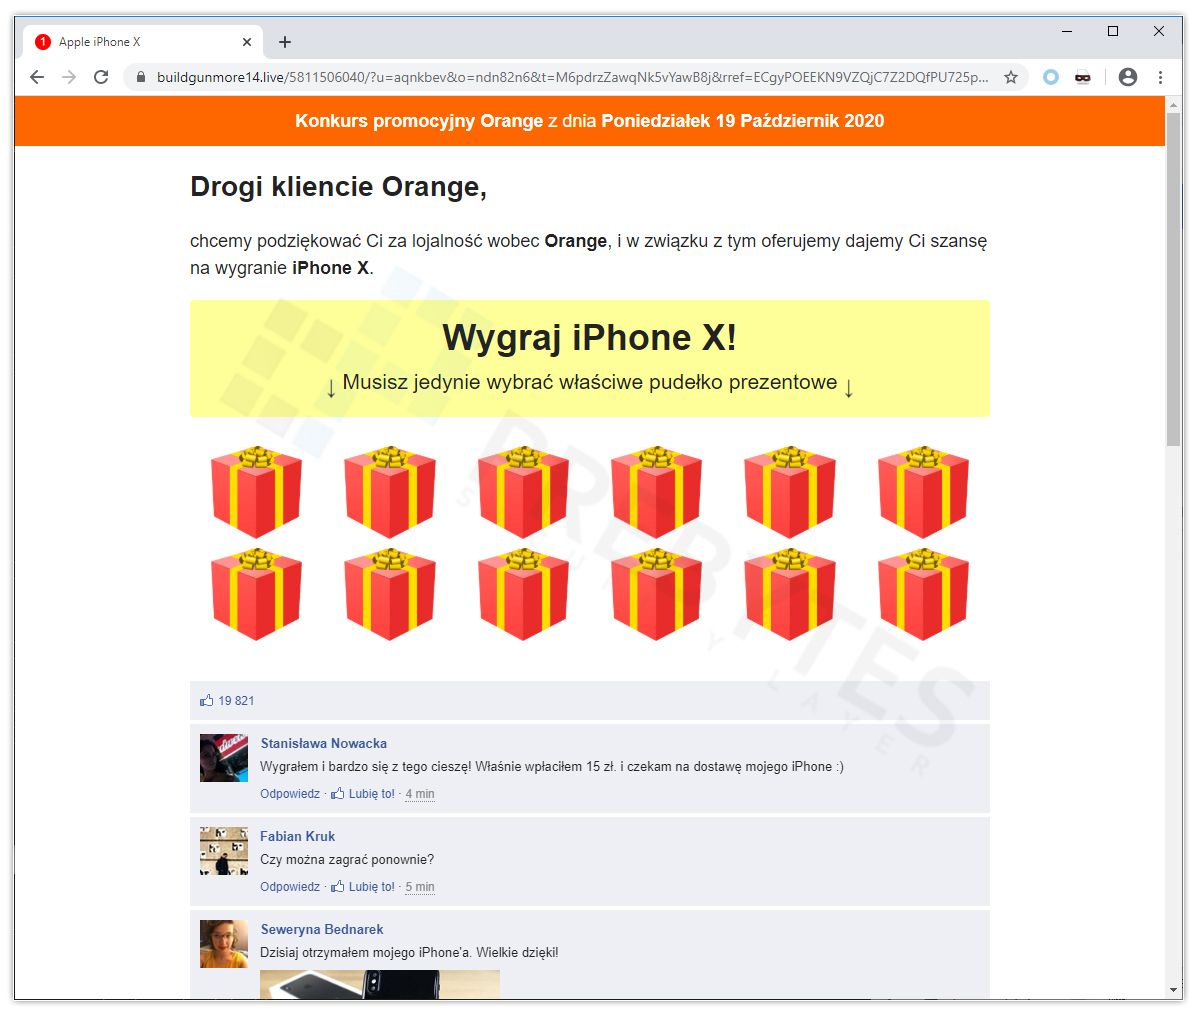Click the page vertical scrollbar thumb
1198x1019 pixels.
(1174, 279)
